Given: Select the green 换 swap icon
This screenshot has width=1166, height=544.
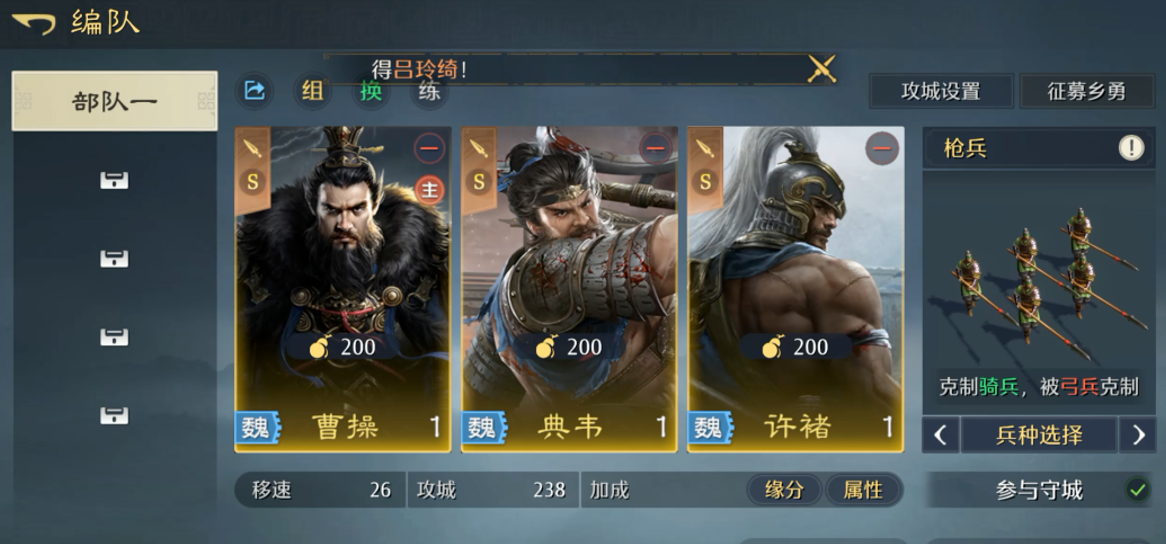Looking at the screenshot, I should [x=370, y=91].
